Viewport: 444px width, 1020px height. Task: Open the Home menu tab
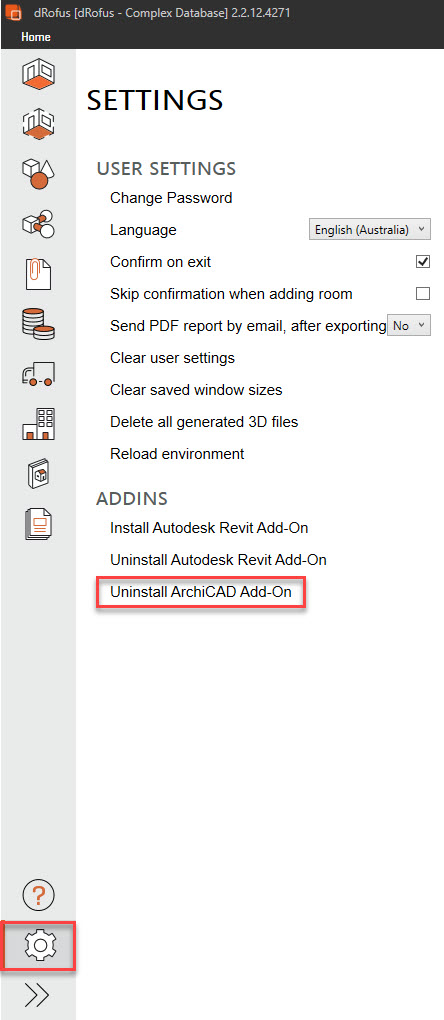coord(36,37)
